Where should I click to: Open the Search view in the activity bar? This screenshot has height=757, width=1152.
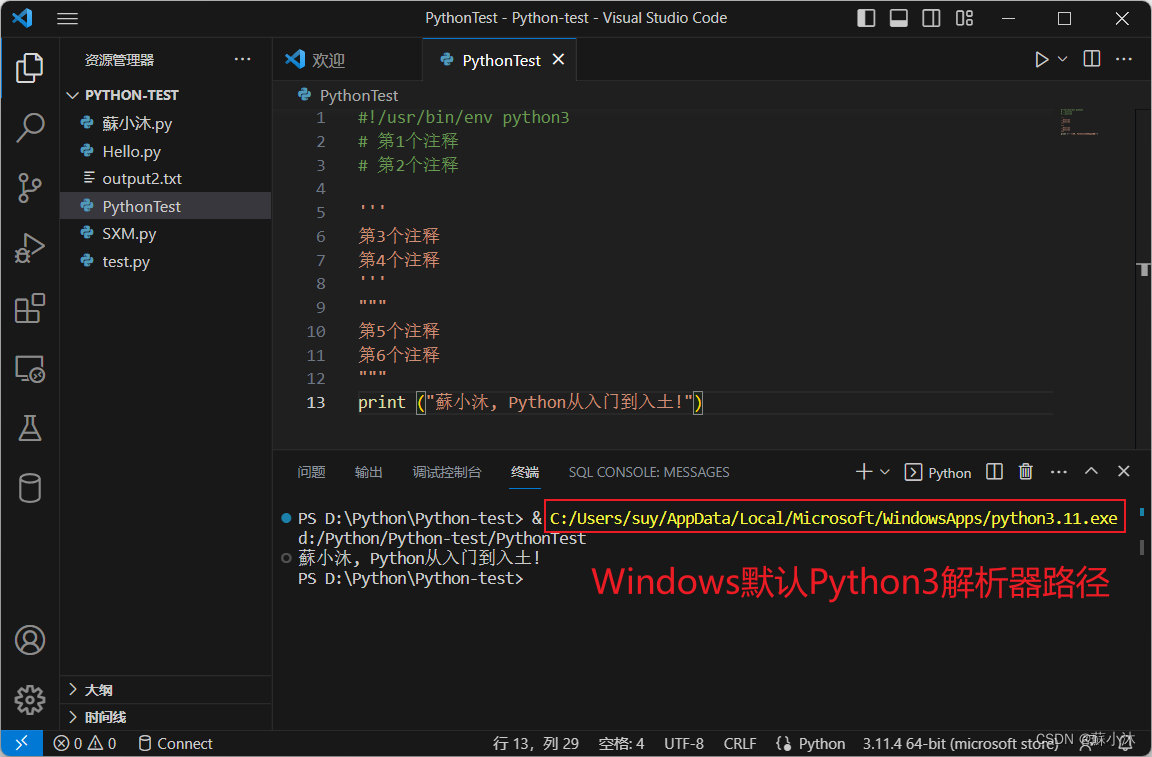[x=29, y=127]
